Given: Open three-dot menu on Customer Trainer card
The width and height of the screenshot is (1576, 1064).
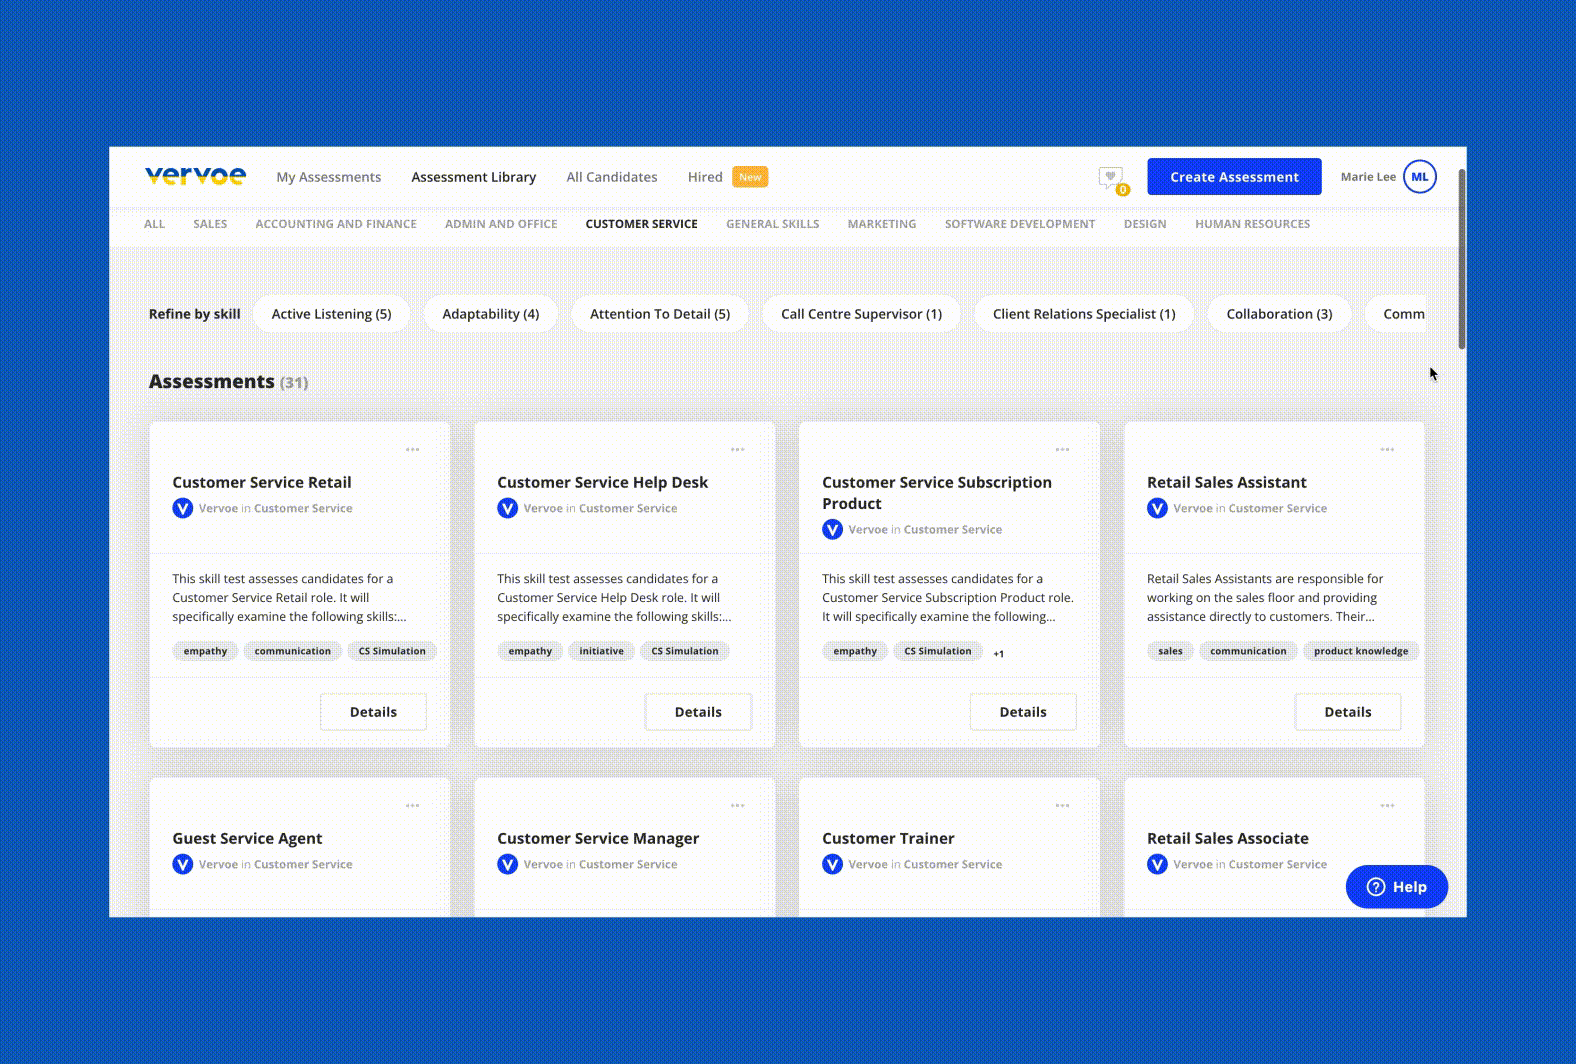Looking at the screenshot, I should (x=1062, y=806).
